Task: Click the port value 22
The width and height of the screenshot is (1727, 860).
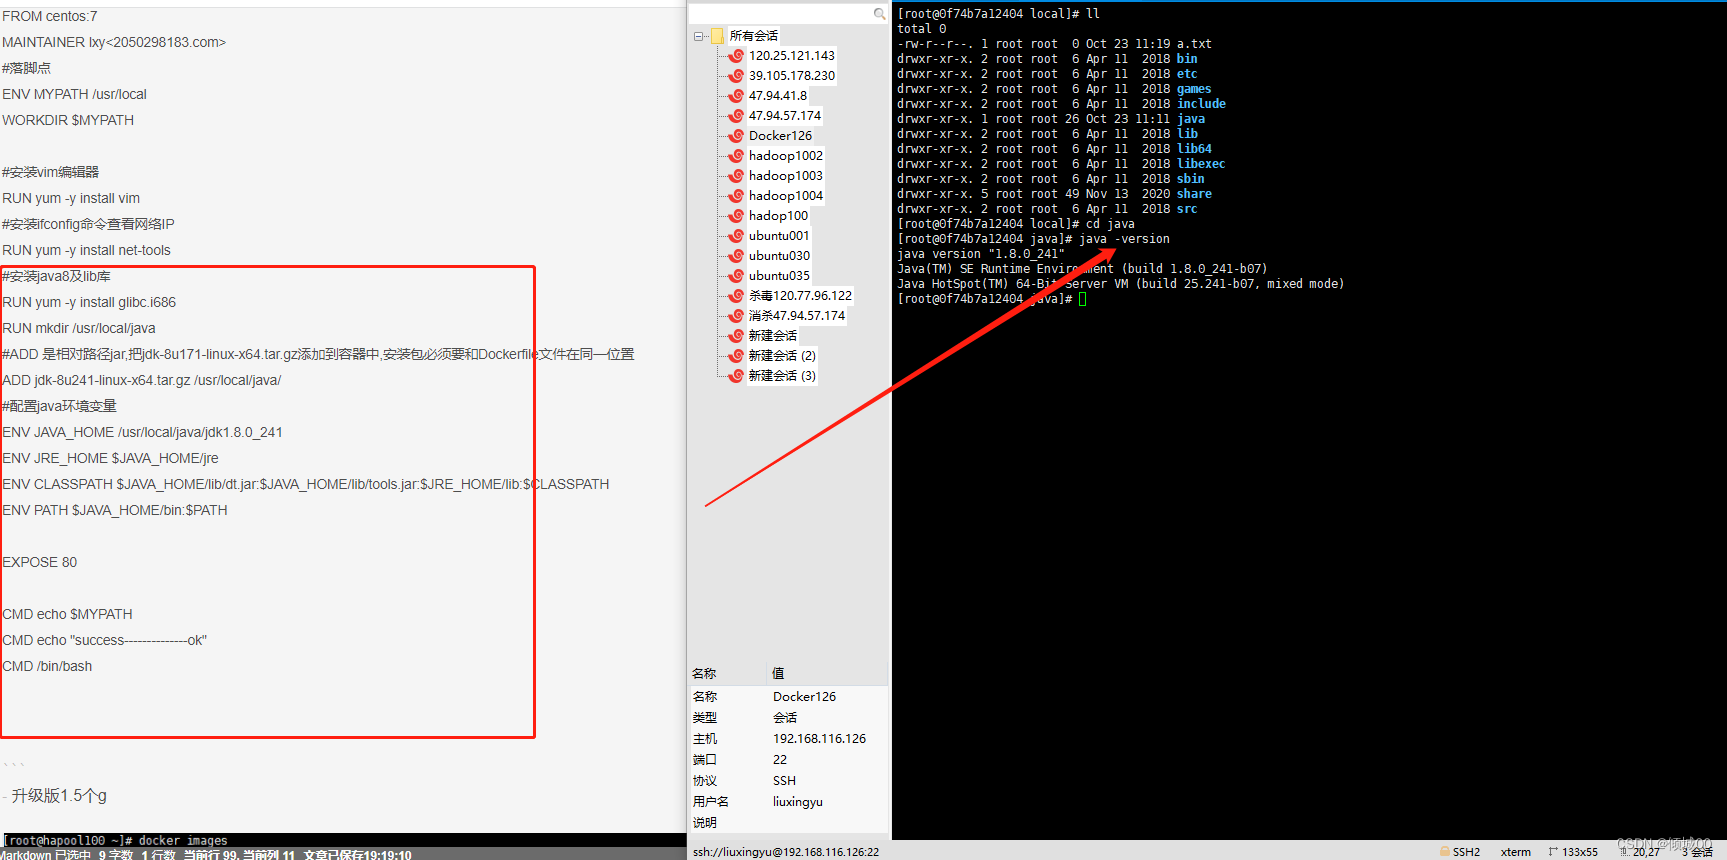Action: (x=780, y=760)
